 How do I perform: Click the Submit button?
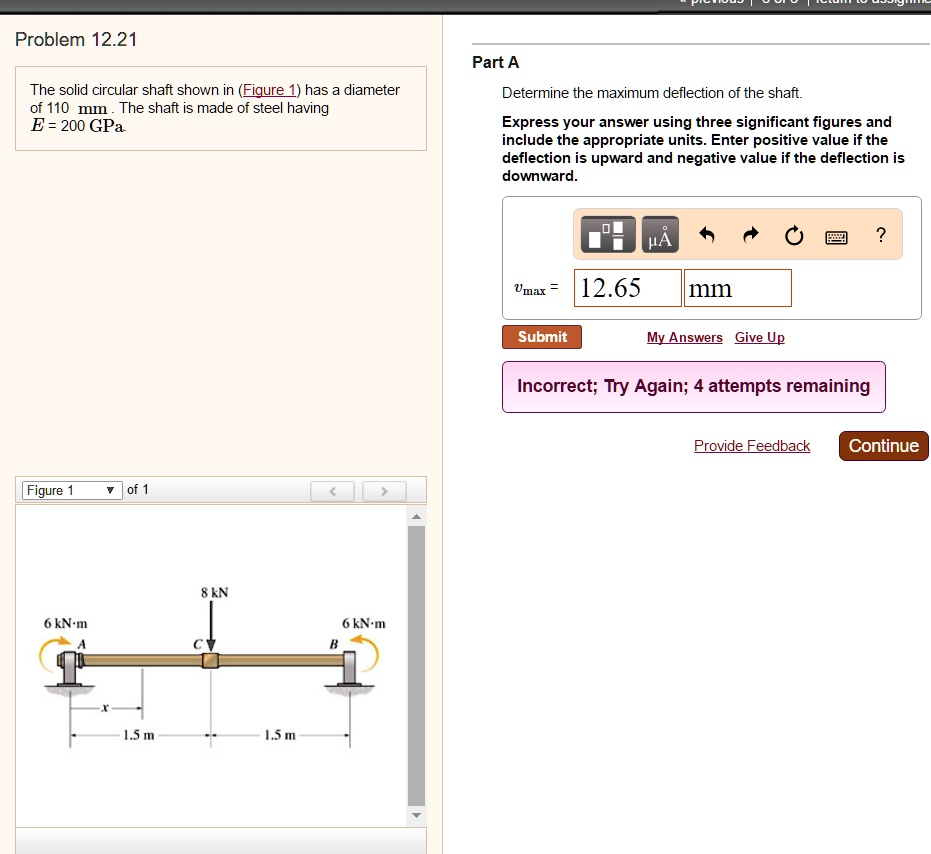click(x=542, y=337)
